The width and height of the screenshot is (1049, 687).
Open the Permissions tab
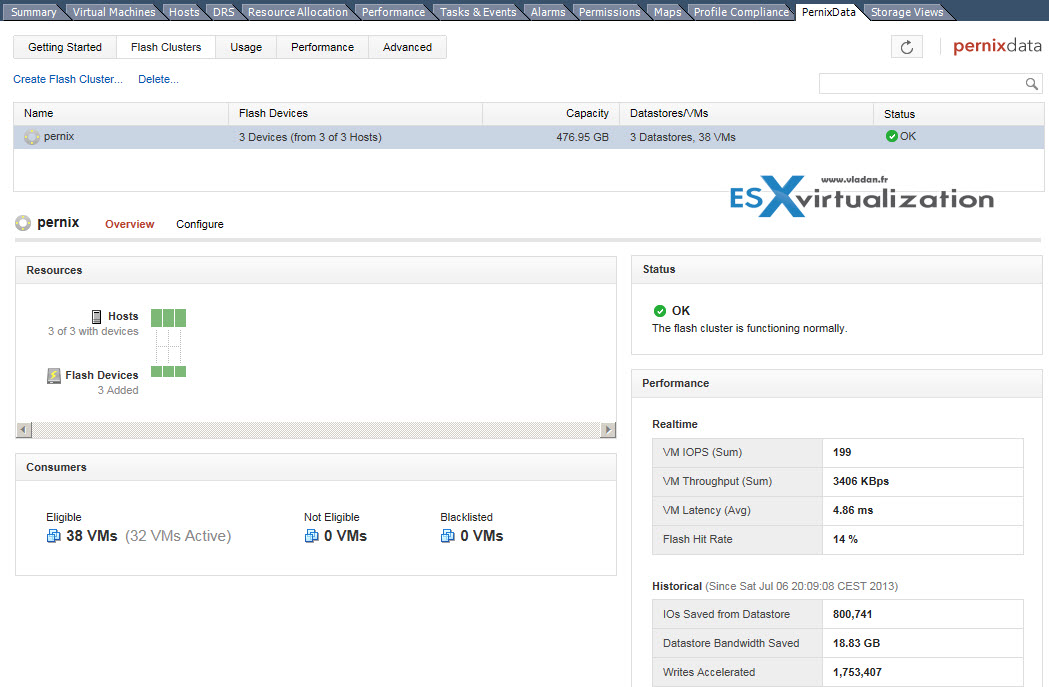[x=609, y=12]
